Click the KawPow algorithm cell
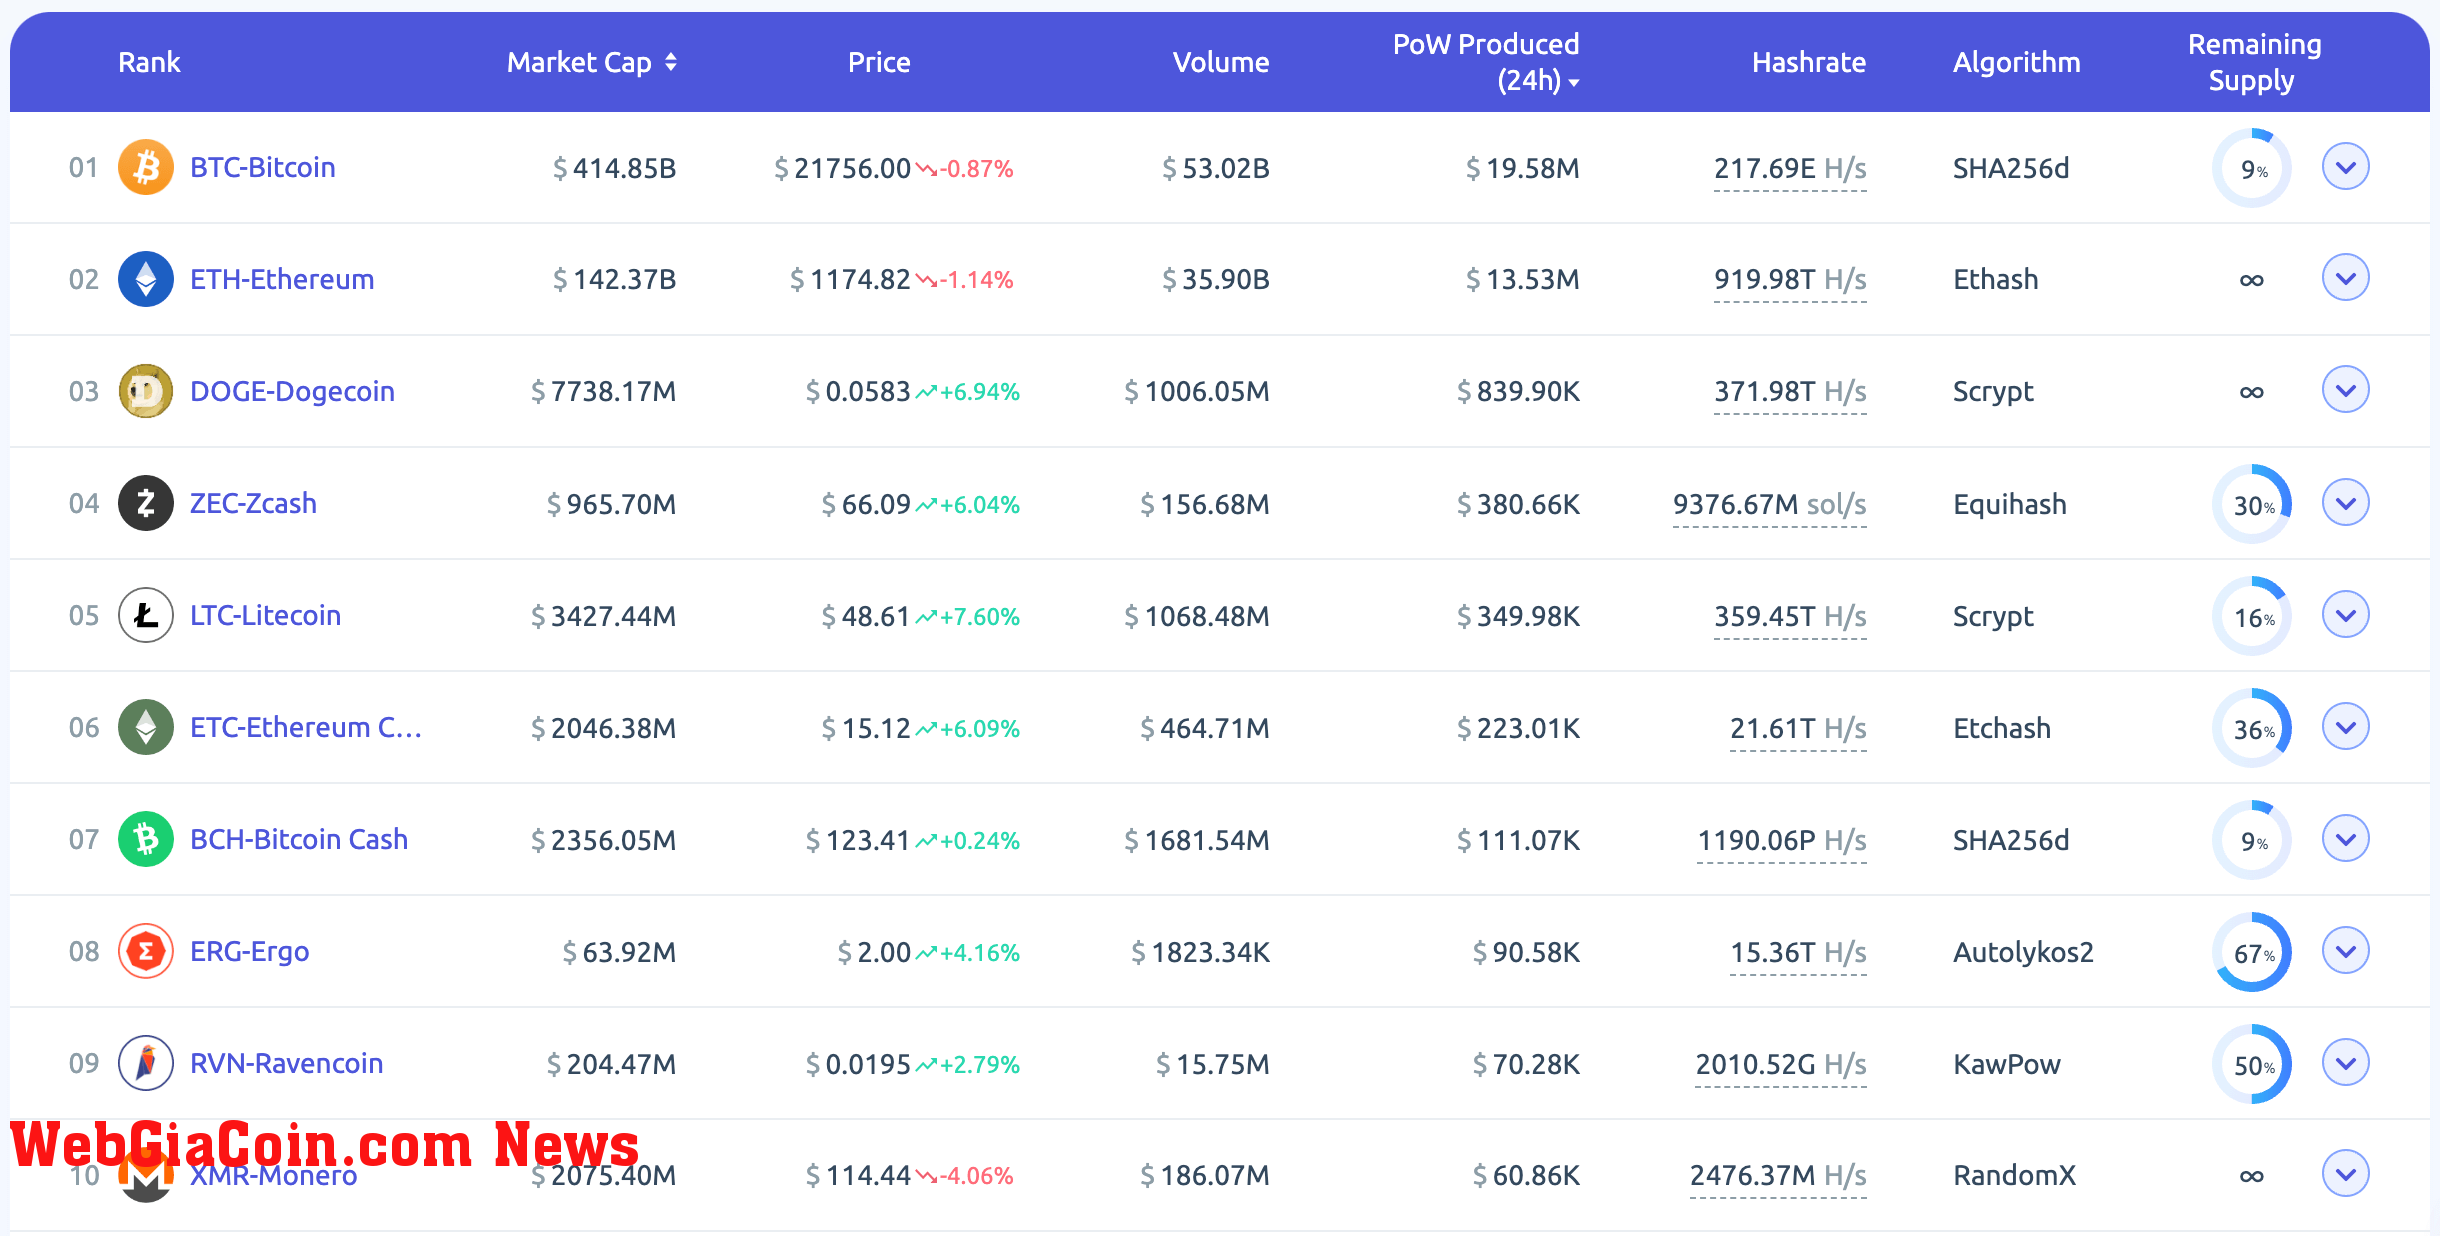2440x1236 pixels. tap(2006, 1064)
